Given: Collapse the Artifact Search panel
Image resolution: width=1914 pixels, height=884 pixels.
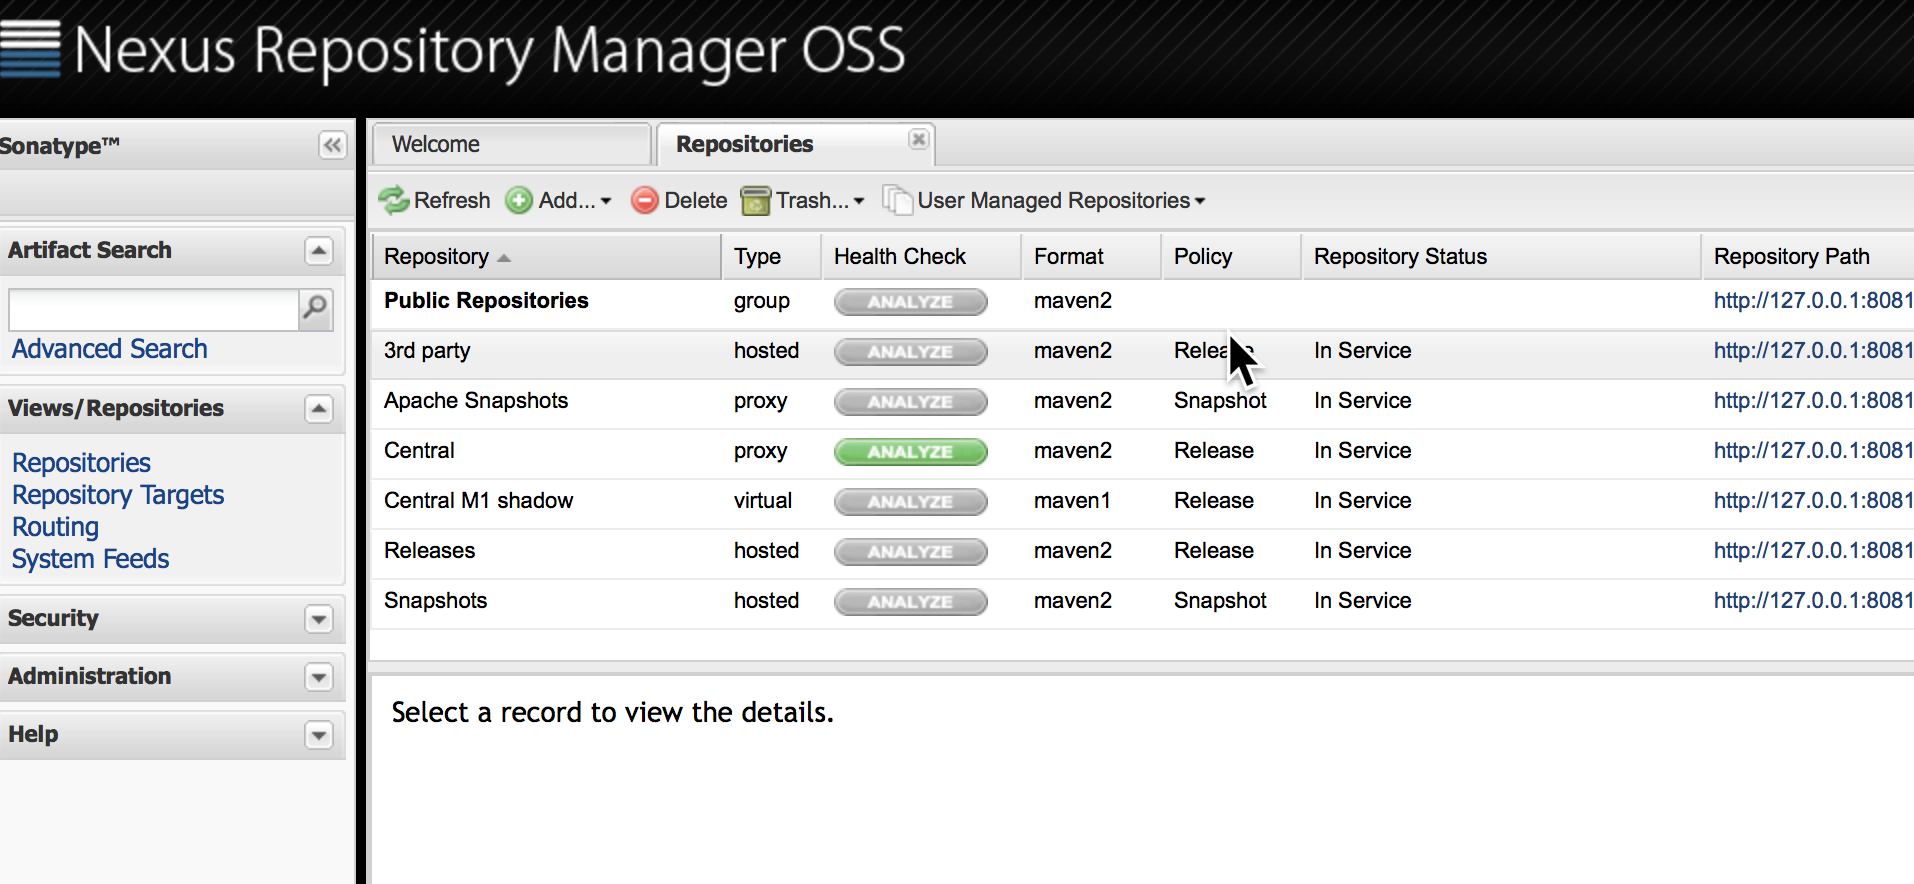Looking at the screenshot, I should point(319,251).
